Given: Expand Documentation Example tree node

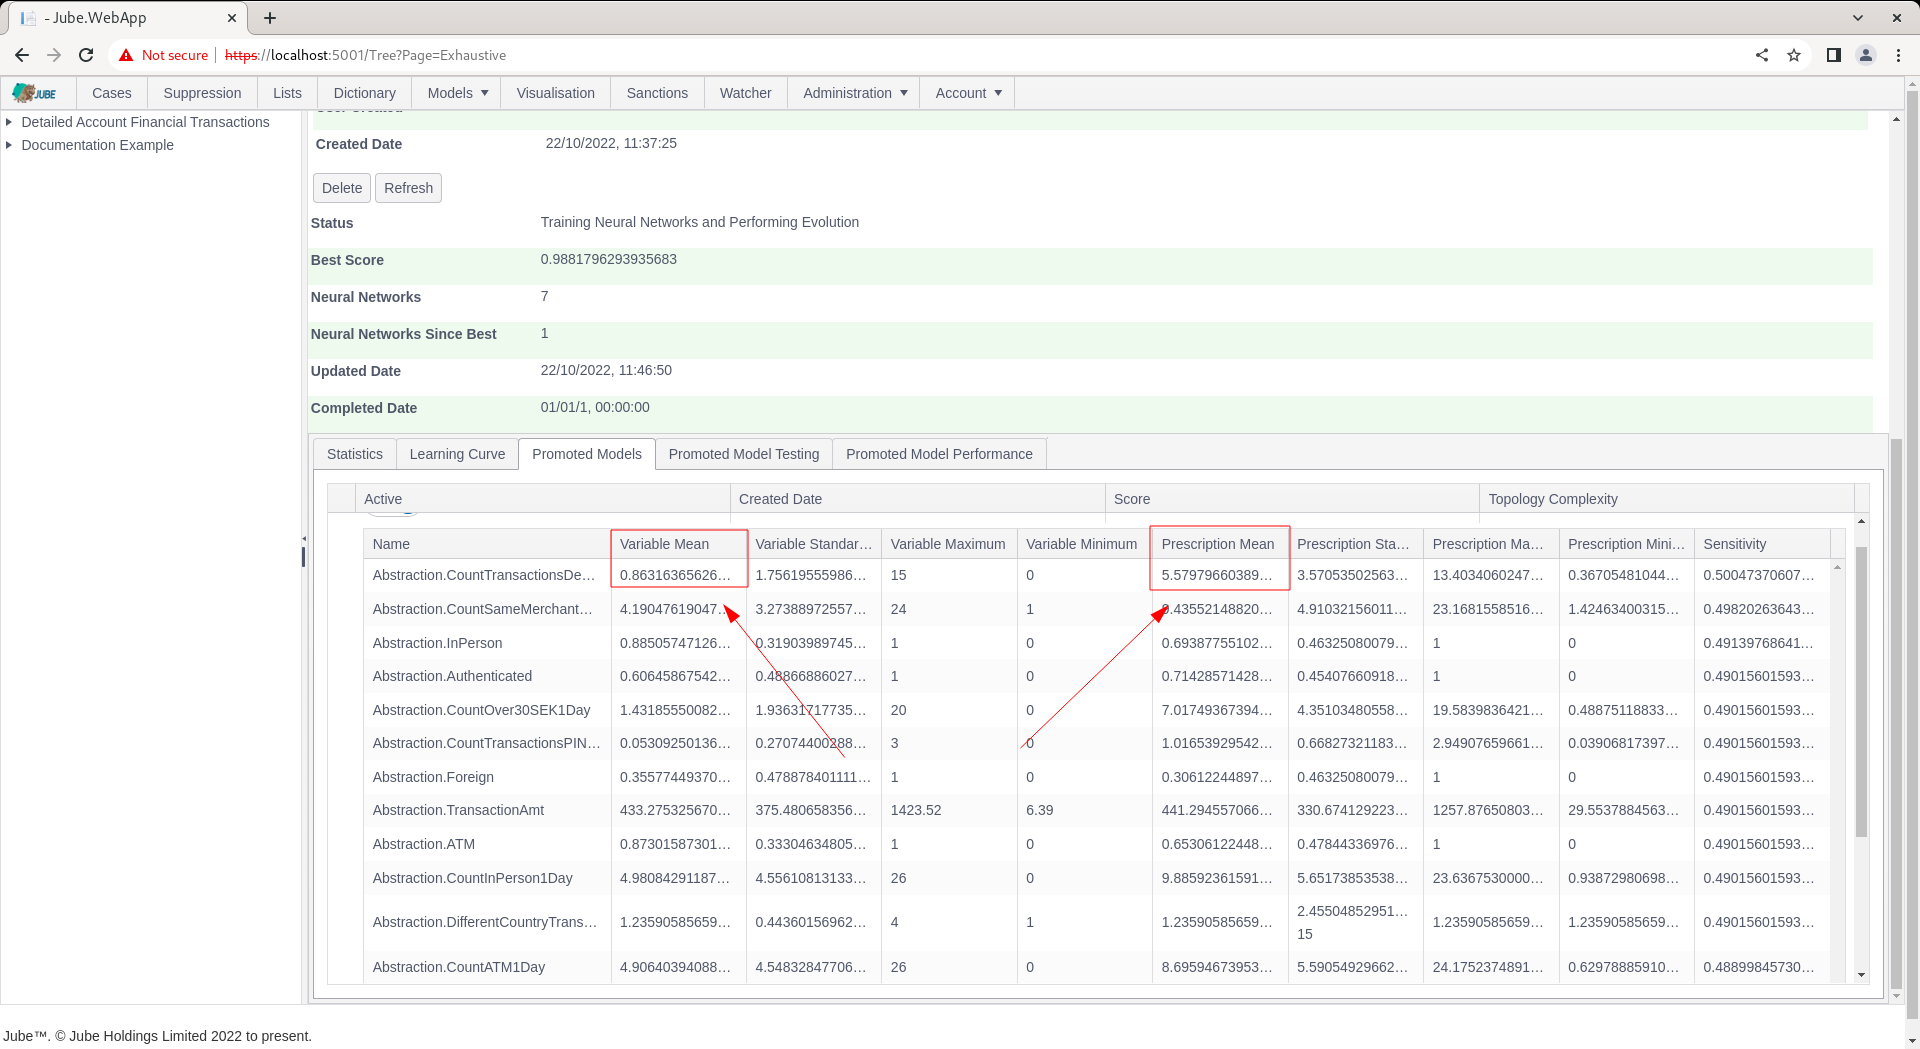Looking at the screenshot, I should (x=9, y=145).
